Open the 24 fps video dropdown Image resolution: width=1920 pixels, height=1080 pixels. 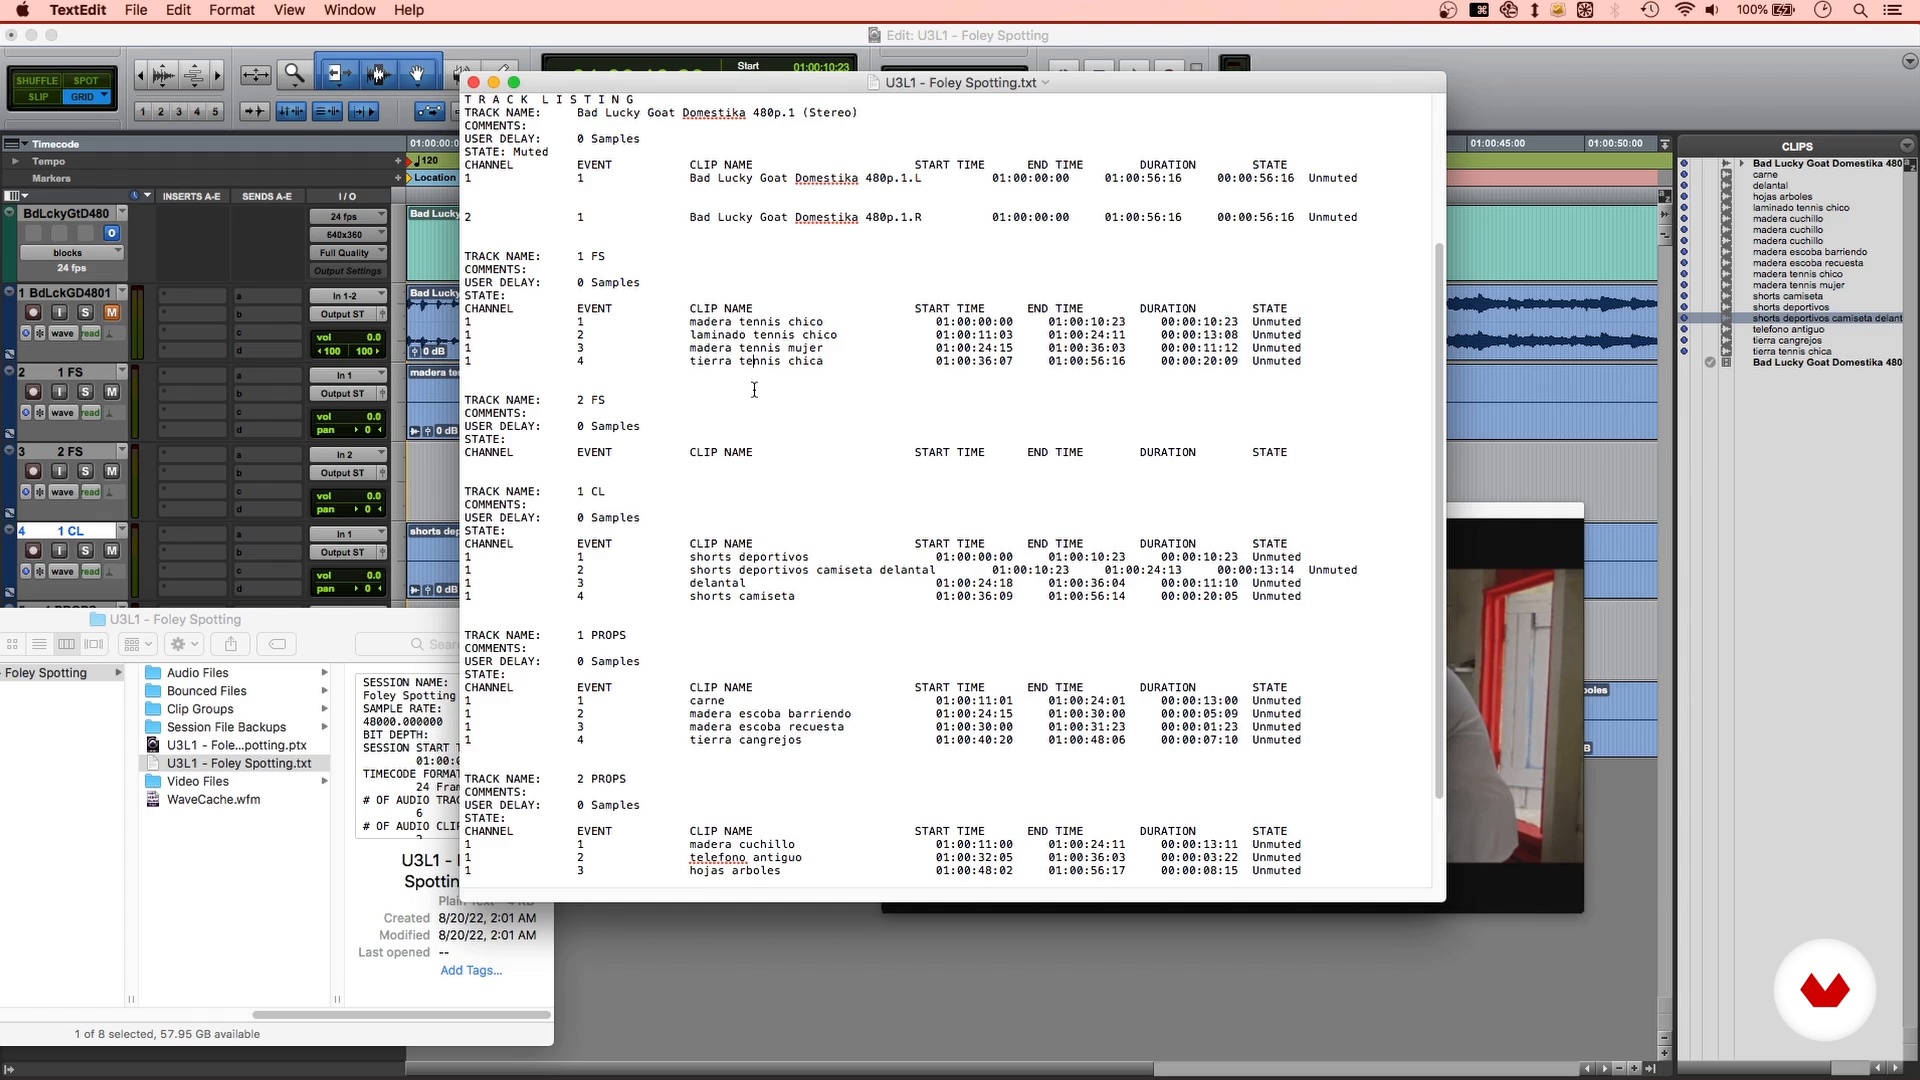[347, 217]
